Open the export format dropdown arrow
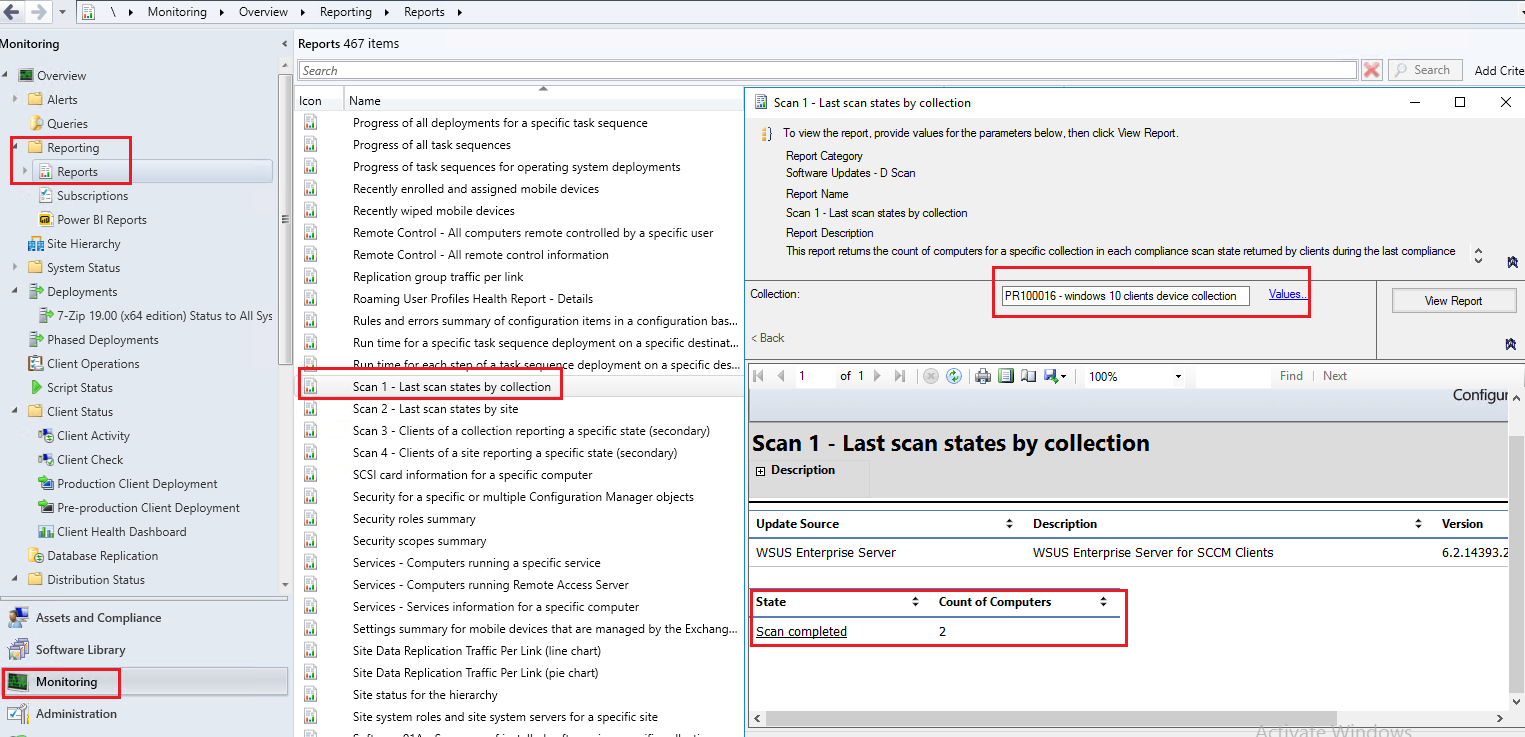Viewport: 1525px width, 737px height. (x=1064, y=376)
